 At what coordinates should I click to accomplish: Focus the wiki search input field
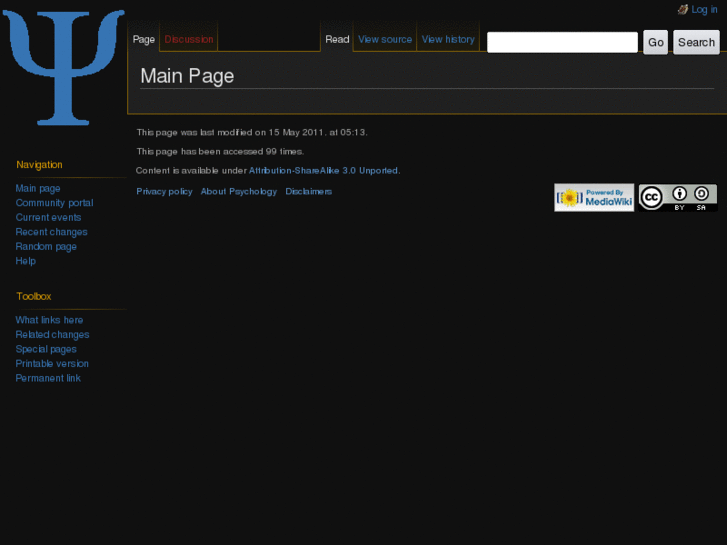click(562, 42)
